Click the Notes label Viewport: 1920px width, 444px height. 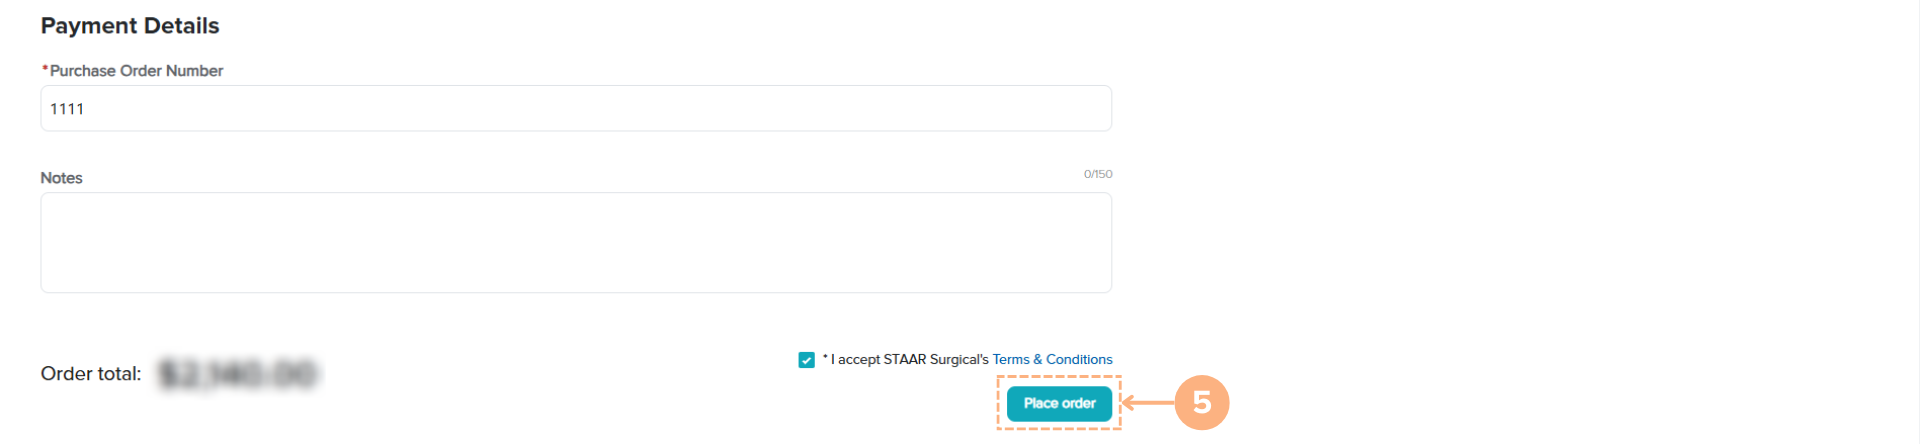click(x=61, y=178)
